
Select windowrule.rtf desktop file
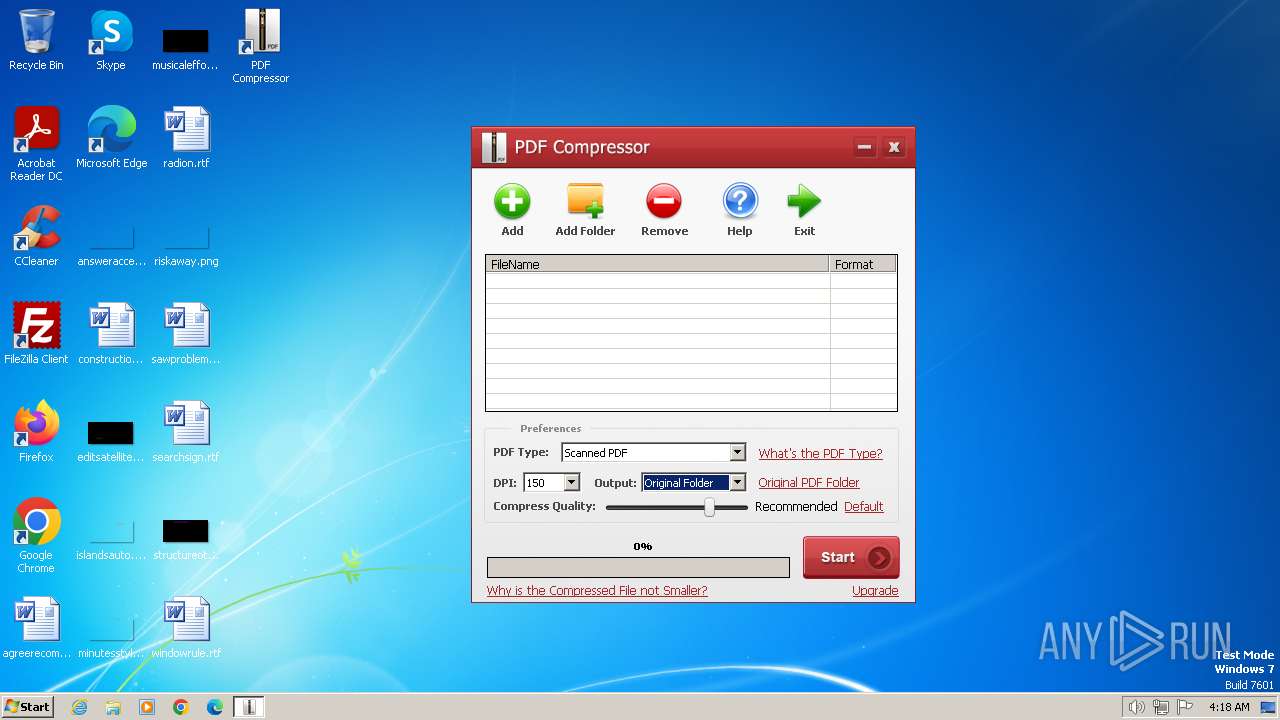[x=186, y=628]
